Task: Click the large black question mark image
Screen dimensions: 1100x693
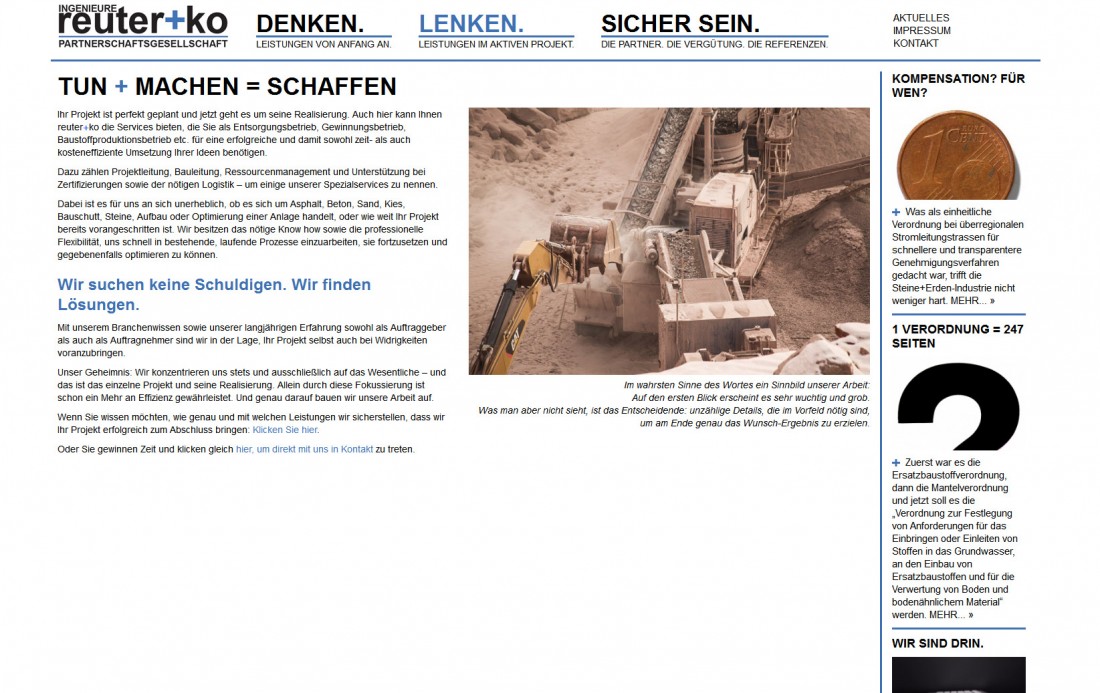Action: (x=958, y=405)
